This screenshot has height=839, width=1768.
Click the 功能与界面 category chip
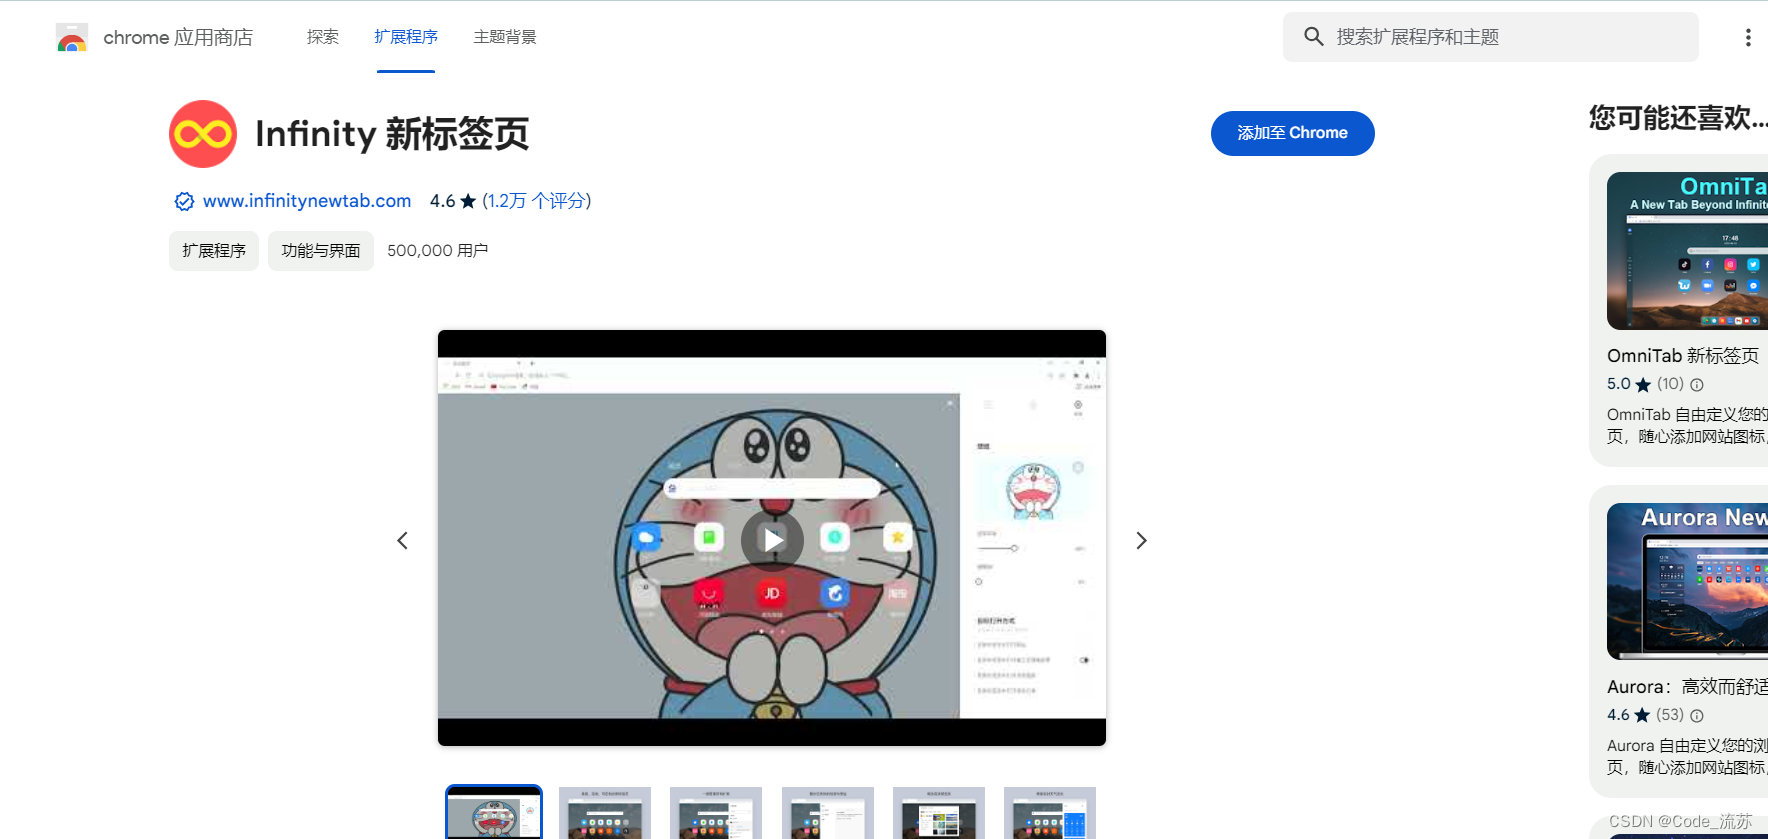pos(321,251)
